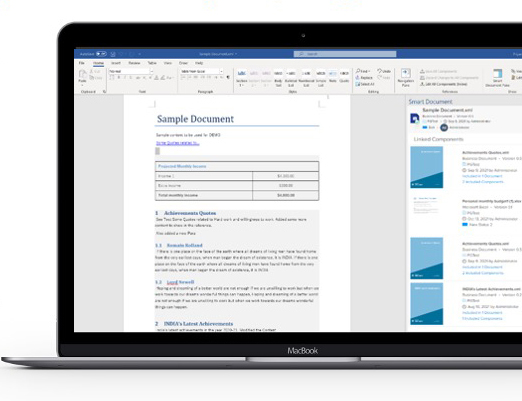Toggle italic formatting in Font group

[x=125, y=78]
